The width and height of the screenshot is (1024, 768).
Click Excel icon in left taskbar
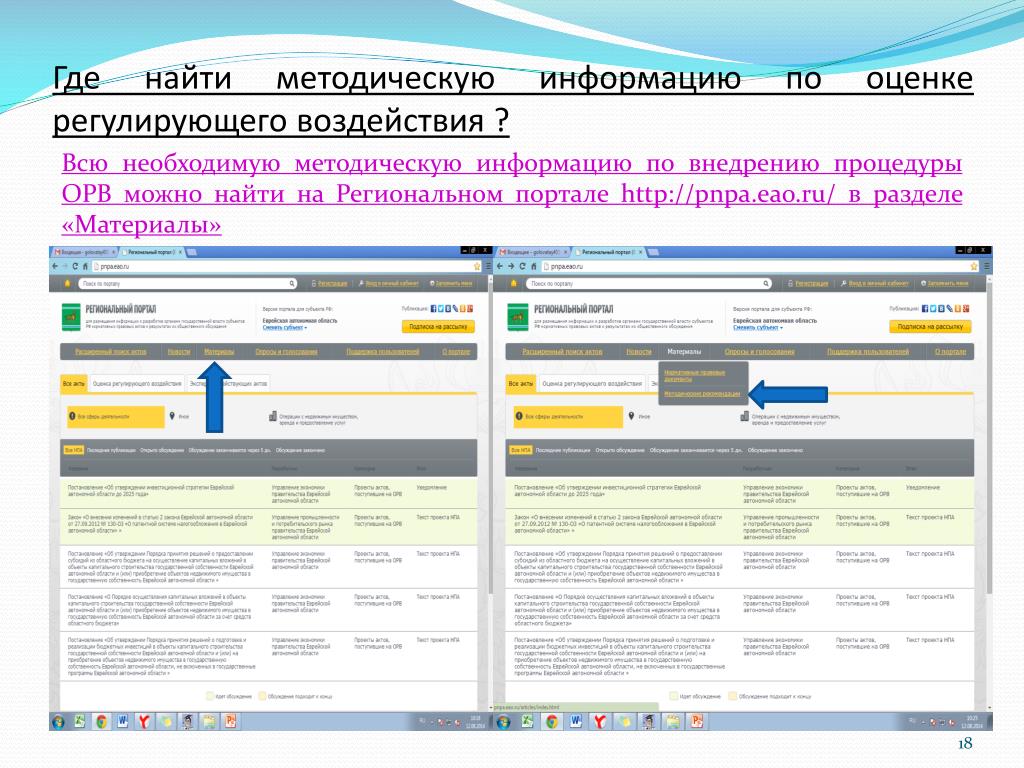coord(80,722)
